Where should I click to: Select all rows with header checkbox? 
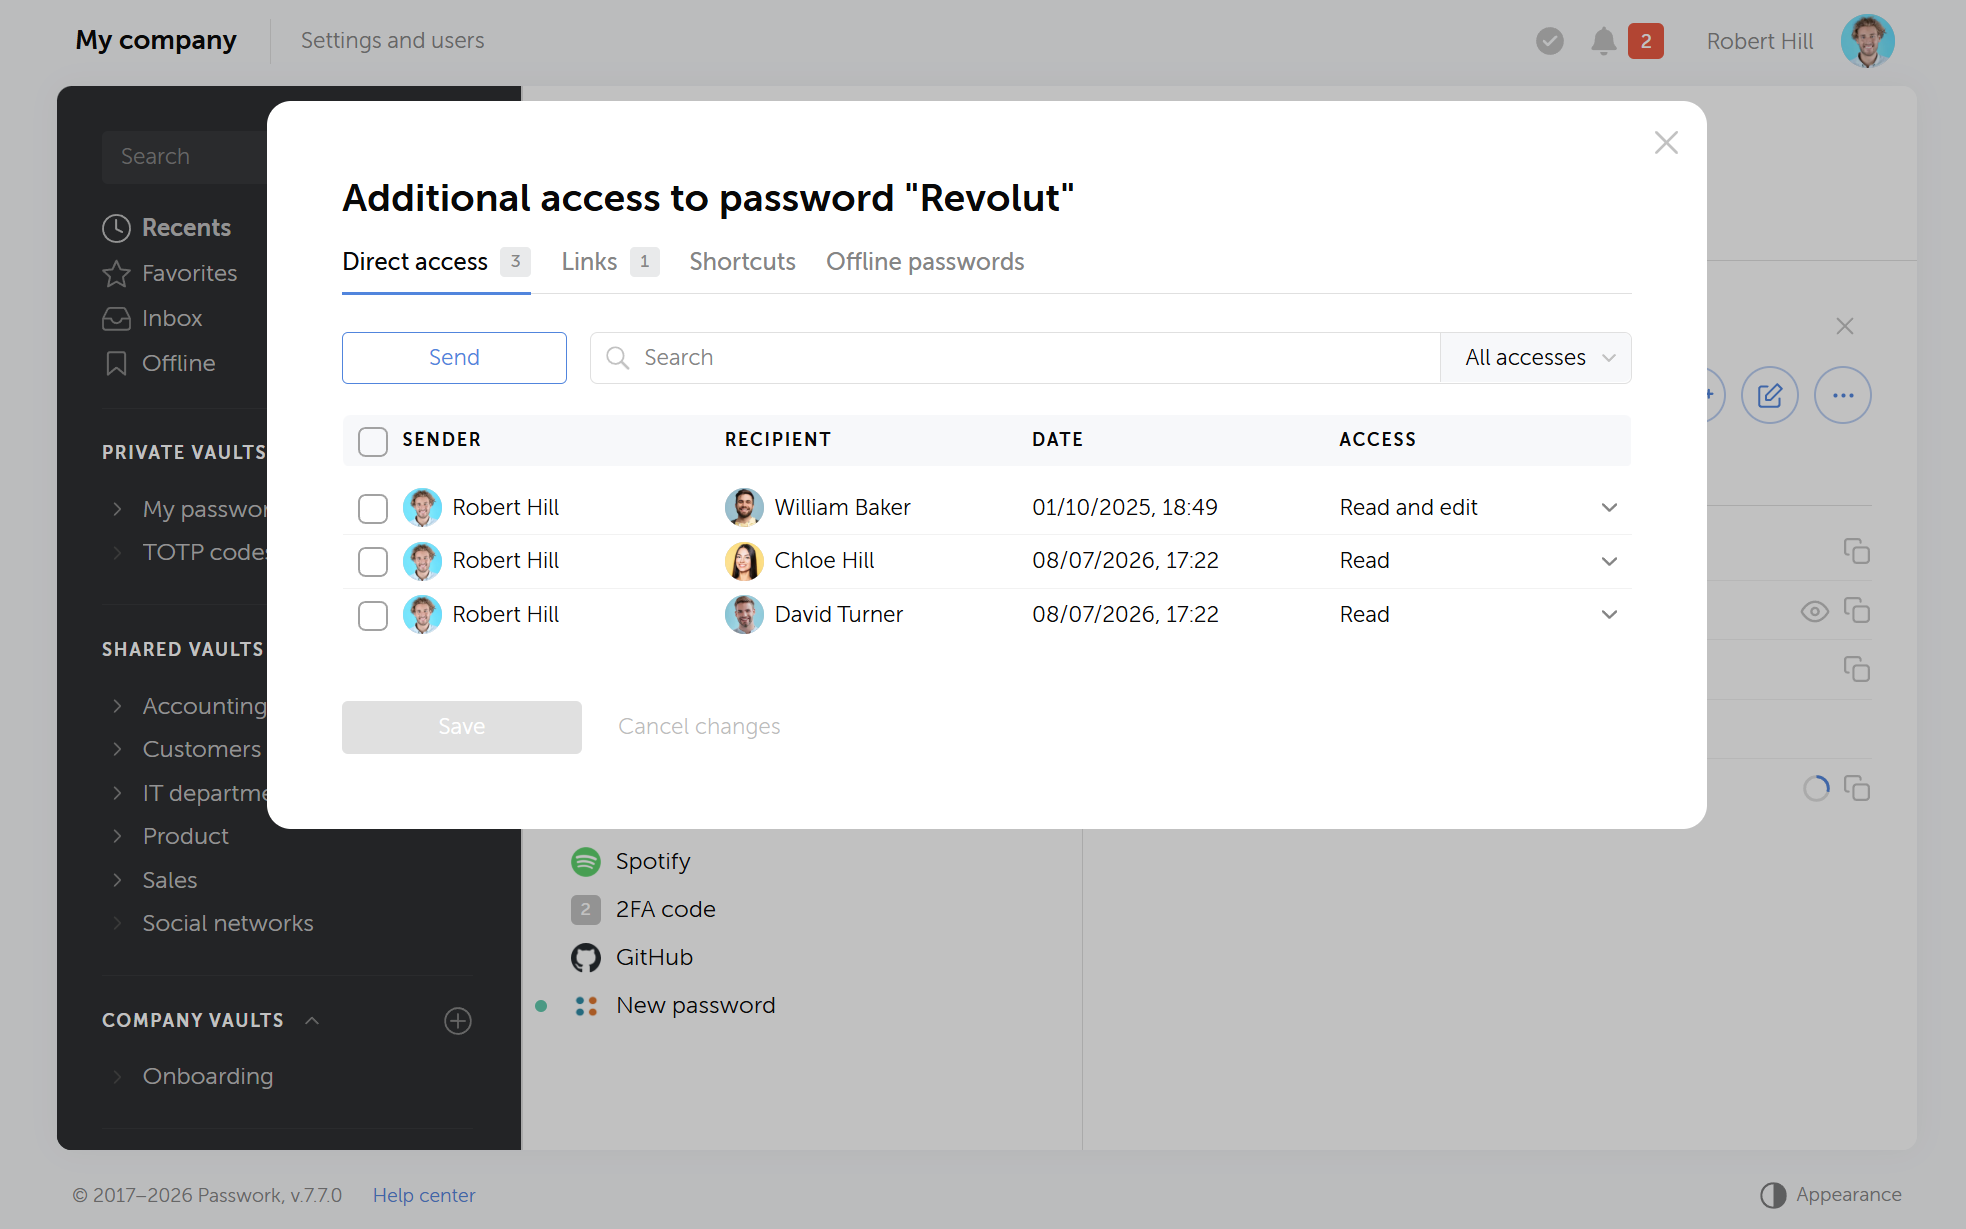pos(373,441)
